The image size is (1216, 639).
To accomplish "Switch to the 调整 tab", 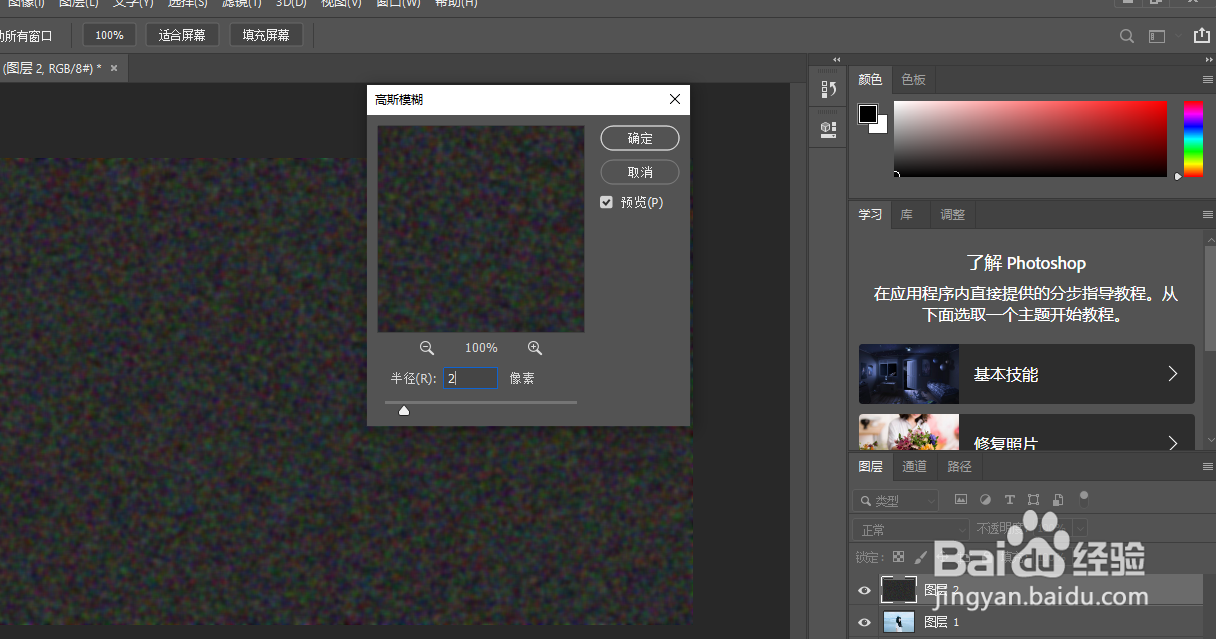I will pos(953,215).
